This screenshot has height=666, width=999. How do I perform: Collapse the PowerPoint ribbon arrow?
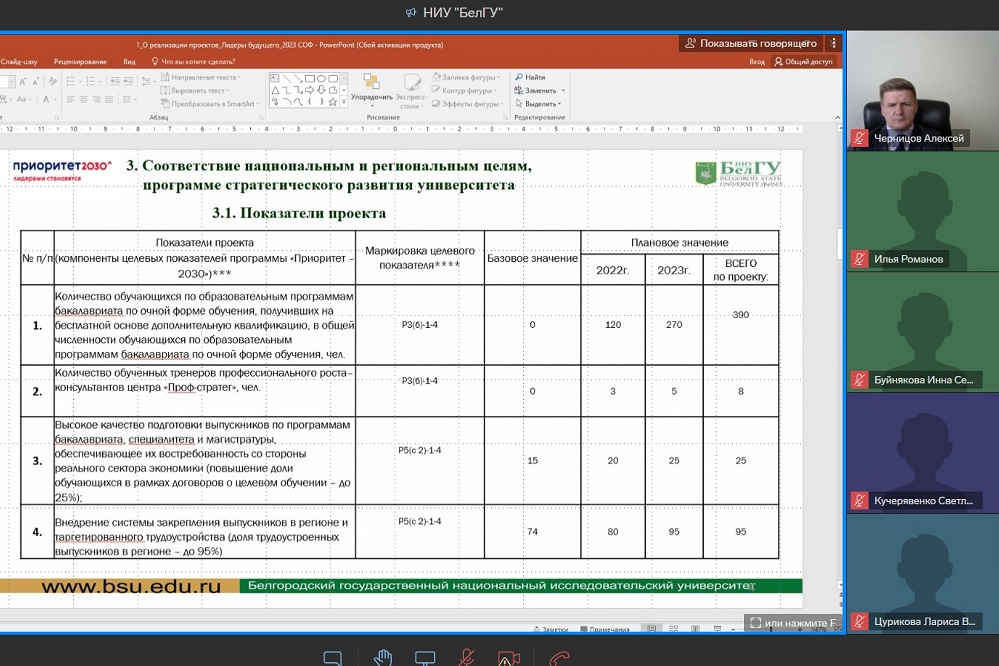[x=837, y=117]
